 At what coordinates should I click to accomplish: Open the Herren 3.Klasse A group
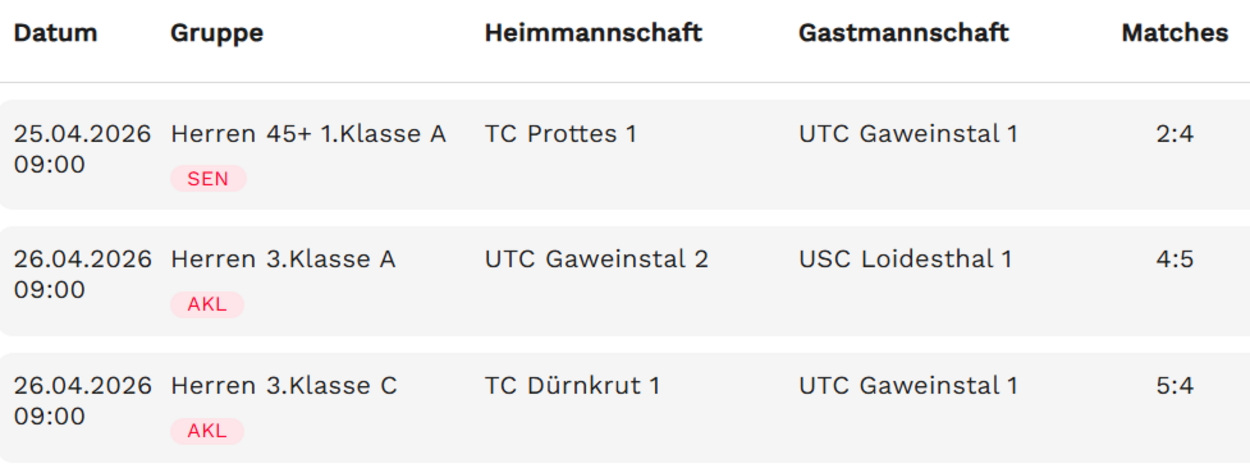[283, 260]
